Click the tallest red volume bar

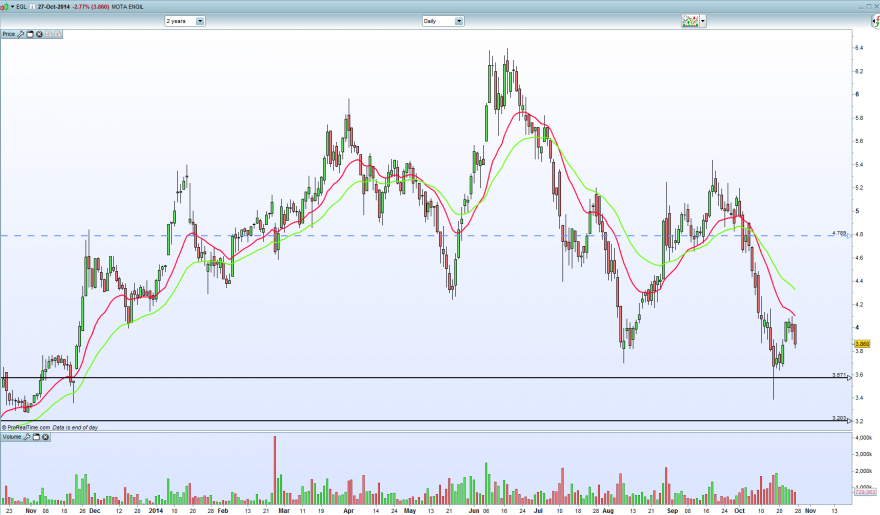275,470
